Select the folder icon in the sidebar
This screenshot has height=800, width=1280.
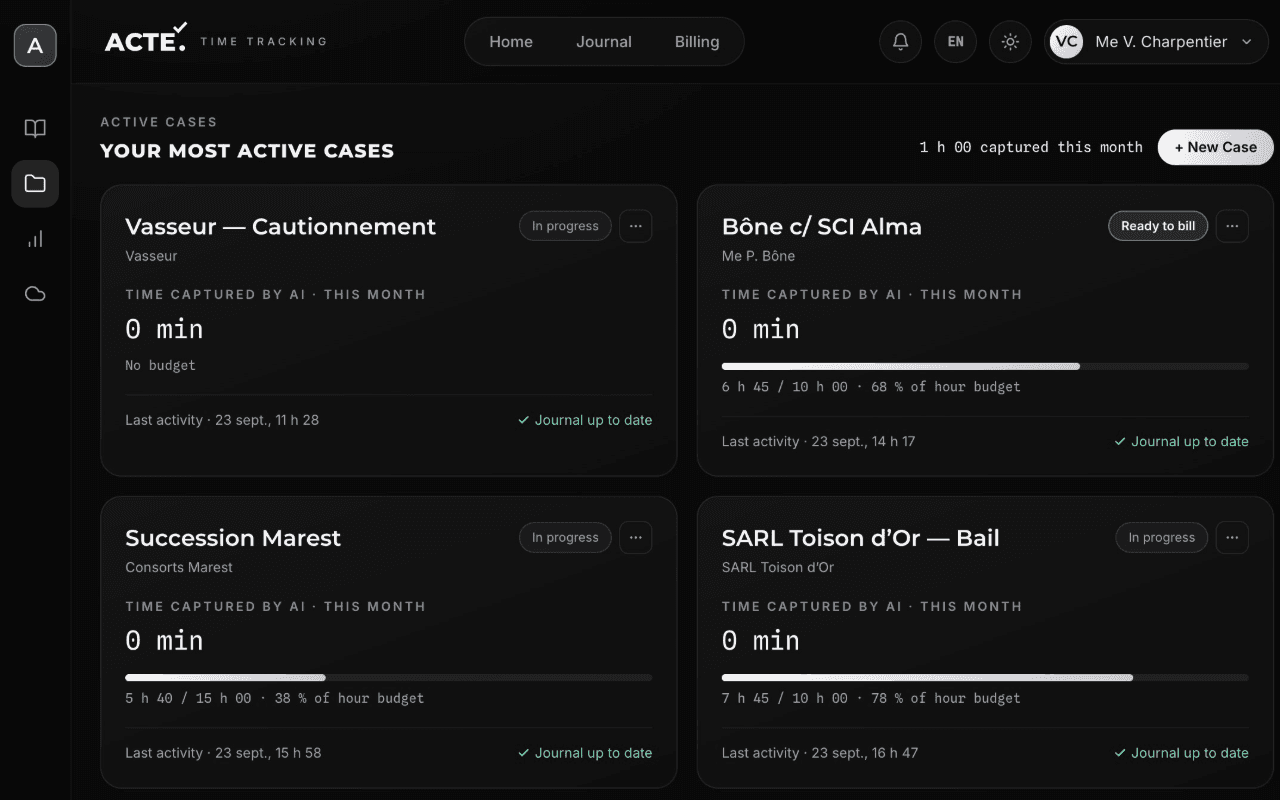click(x=35, y=183)
